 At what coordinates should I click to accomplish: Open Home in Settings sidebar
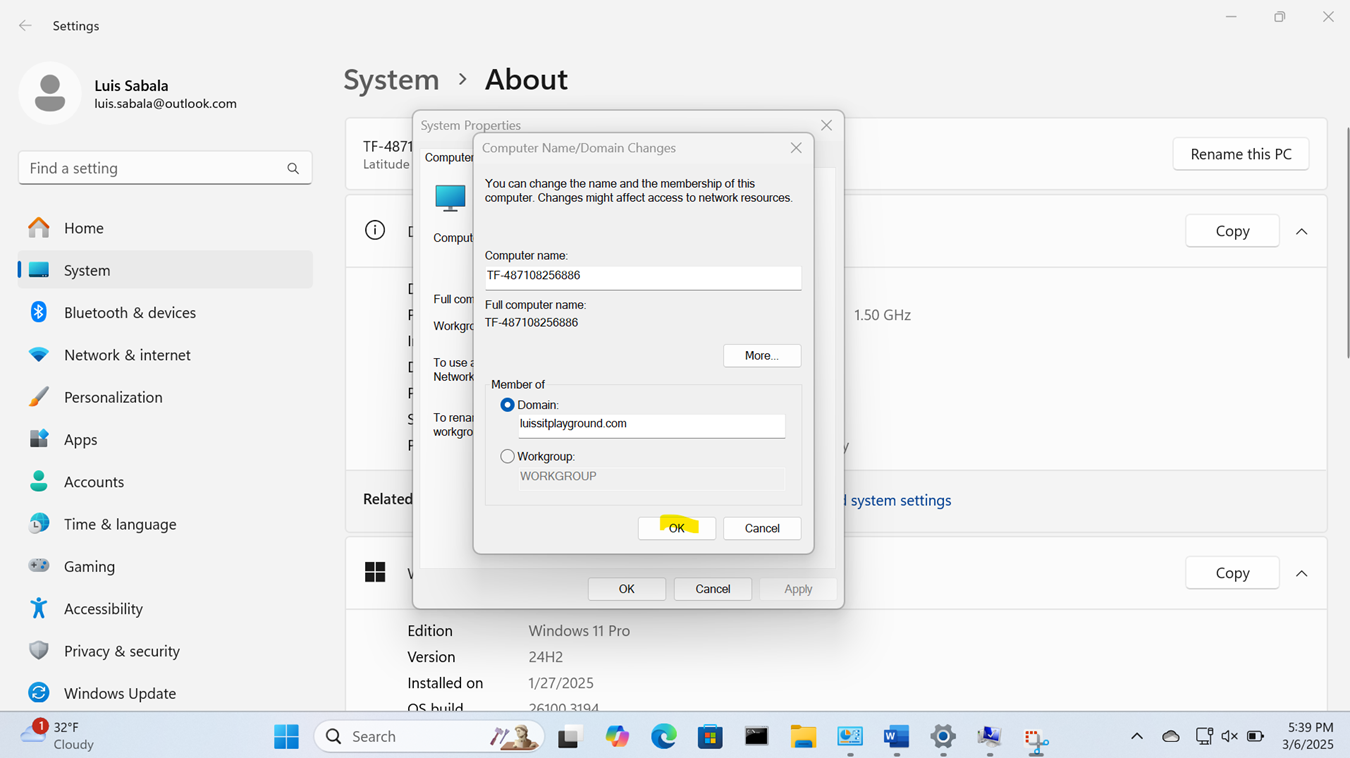[165, 228]
